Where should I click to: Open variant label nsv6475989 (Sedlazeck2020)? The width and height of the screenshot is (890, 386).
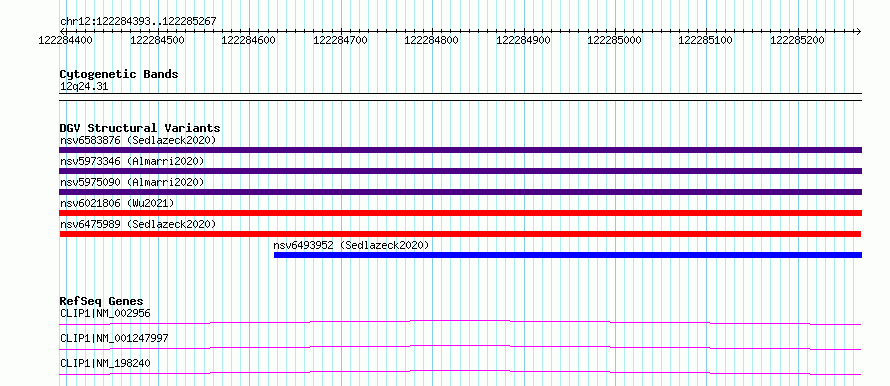tap(138, 224)
